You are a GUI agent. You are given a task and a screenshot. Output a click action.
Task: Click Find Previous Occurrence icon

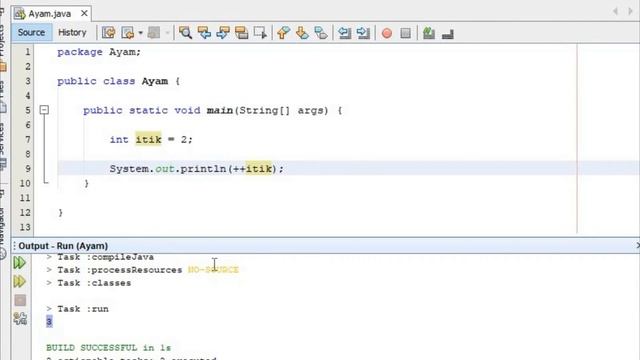coord(204,33)
